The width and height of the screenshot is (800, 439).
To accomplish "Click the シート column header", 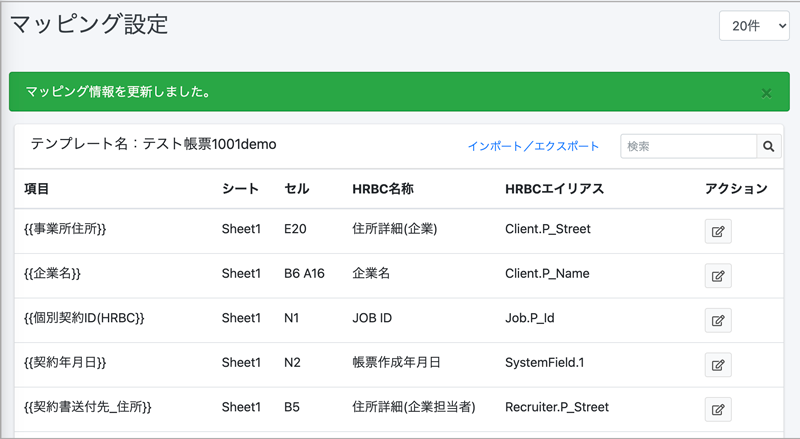I will tap(240, 189).
